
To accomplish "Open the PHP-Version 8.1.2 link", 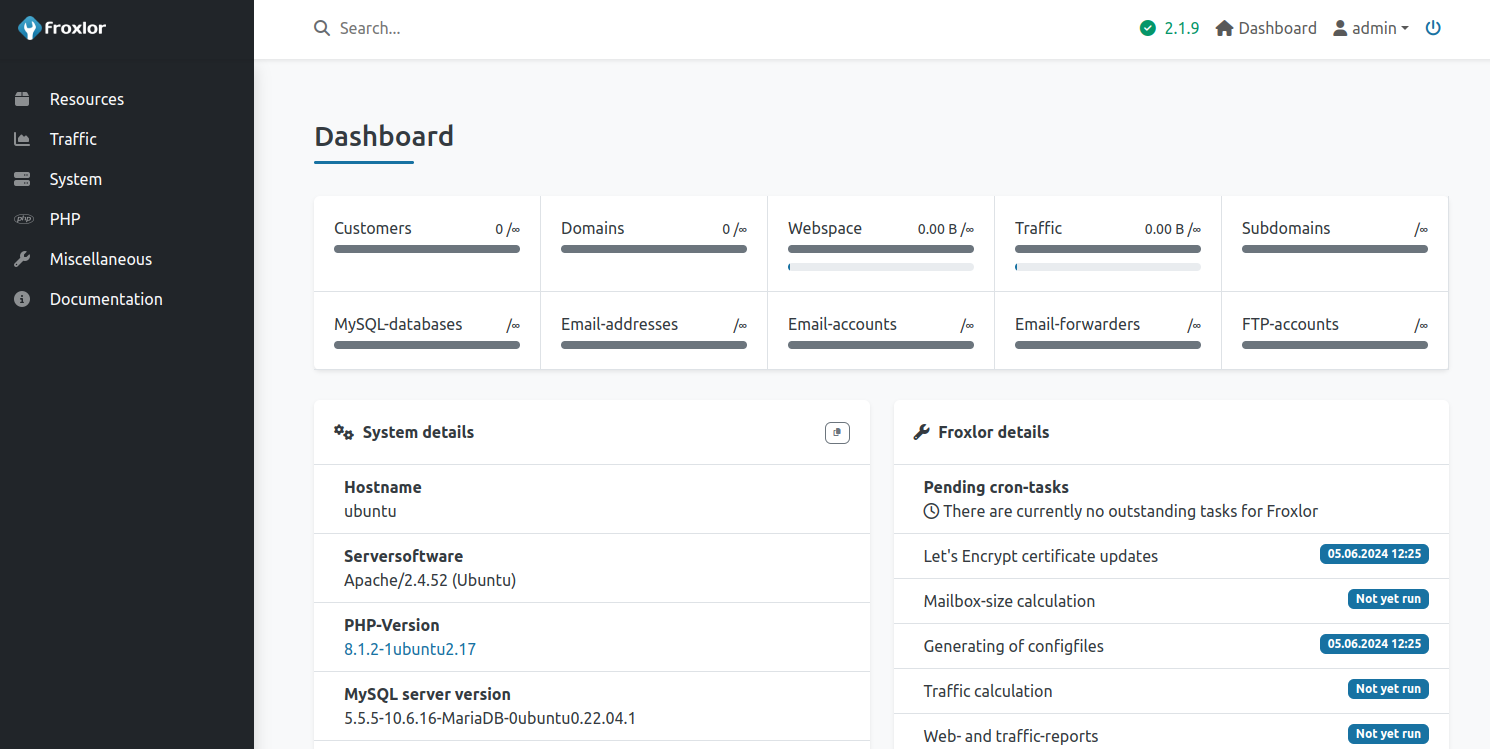I will tap(410, 648).
